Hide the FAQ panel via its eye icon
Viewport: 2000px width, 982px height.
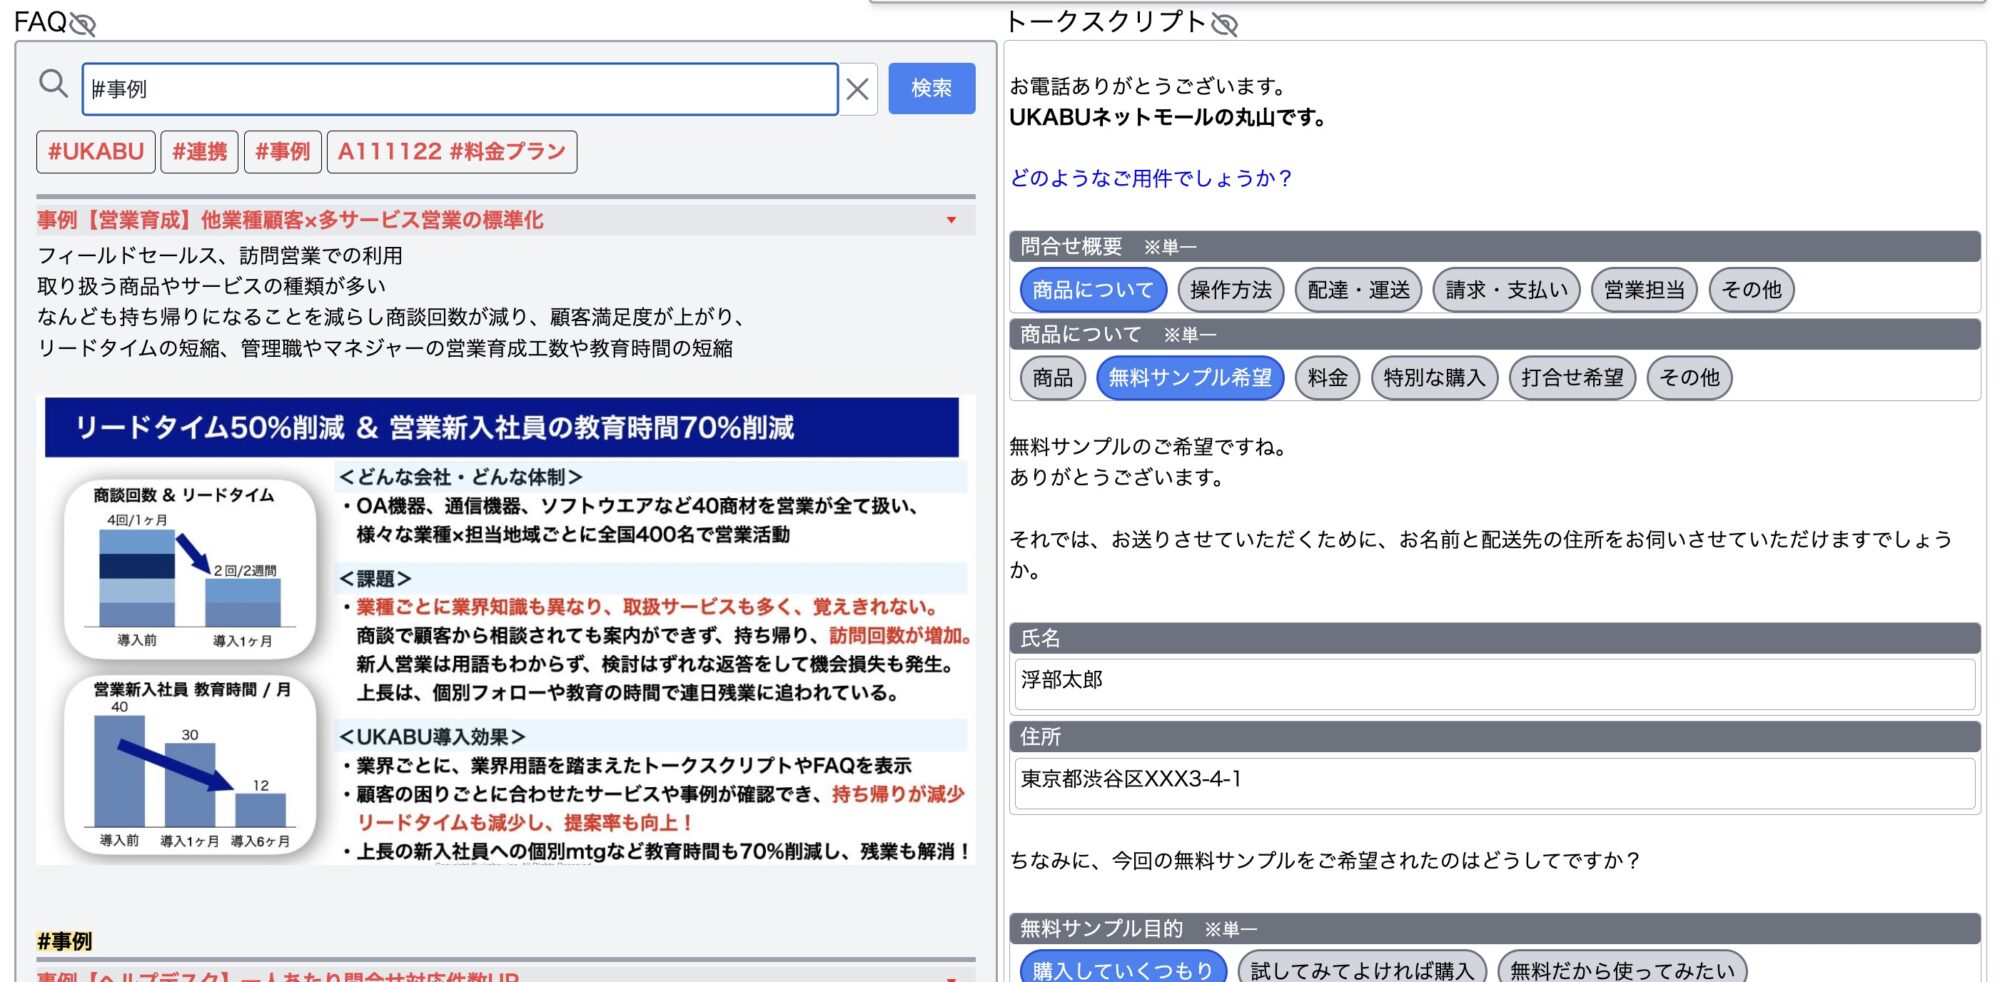coord(84,22)
